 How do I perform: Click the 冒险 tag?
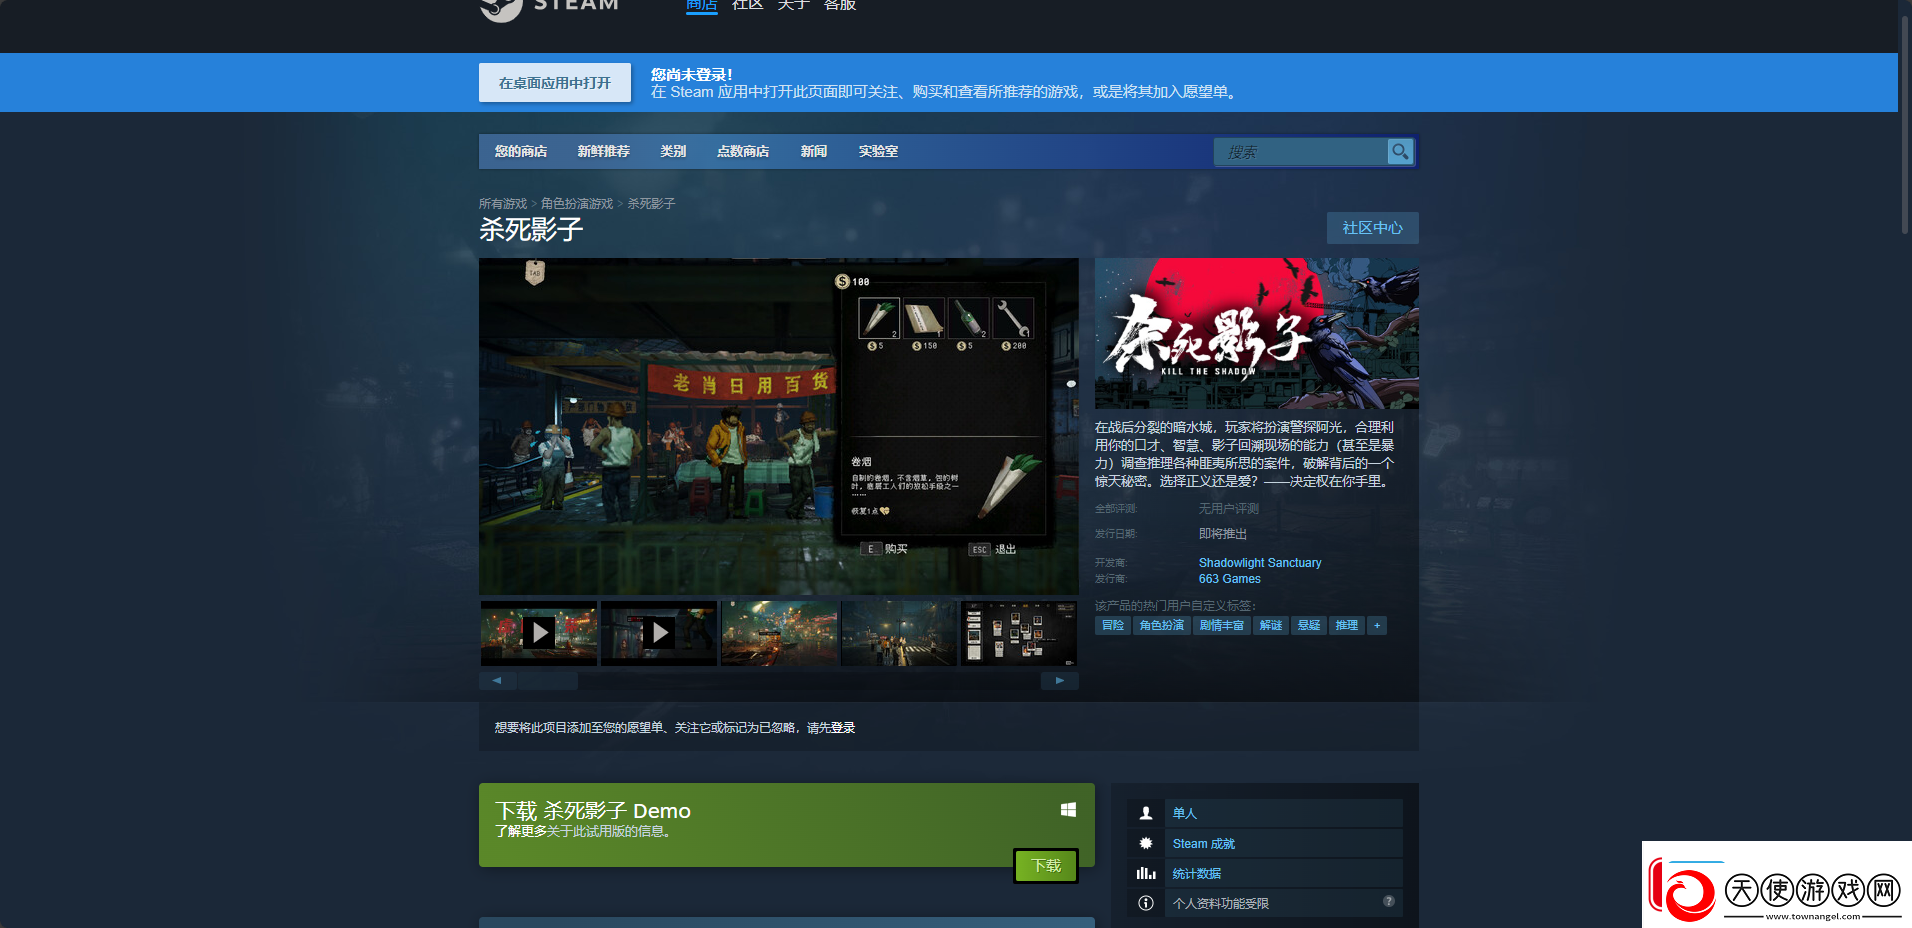point(1113,625)
